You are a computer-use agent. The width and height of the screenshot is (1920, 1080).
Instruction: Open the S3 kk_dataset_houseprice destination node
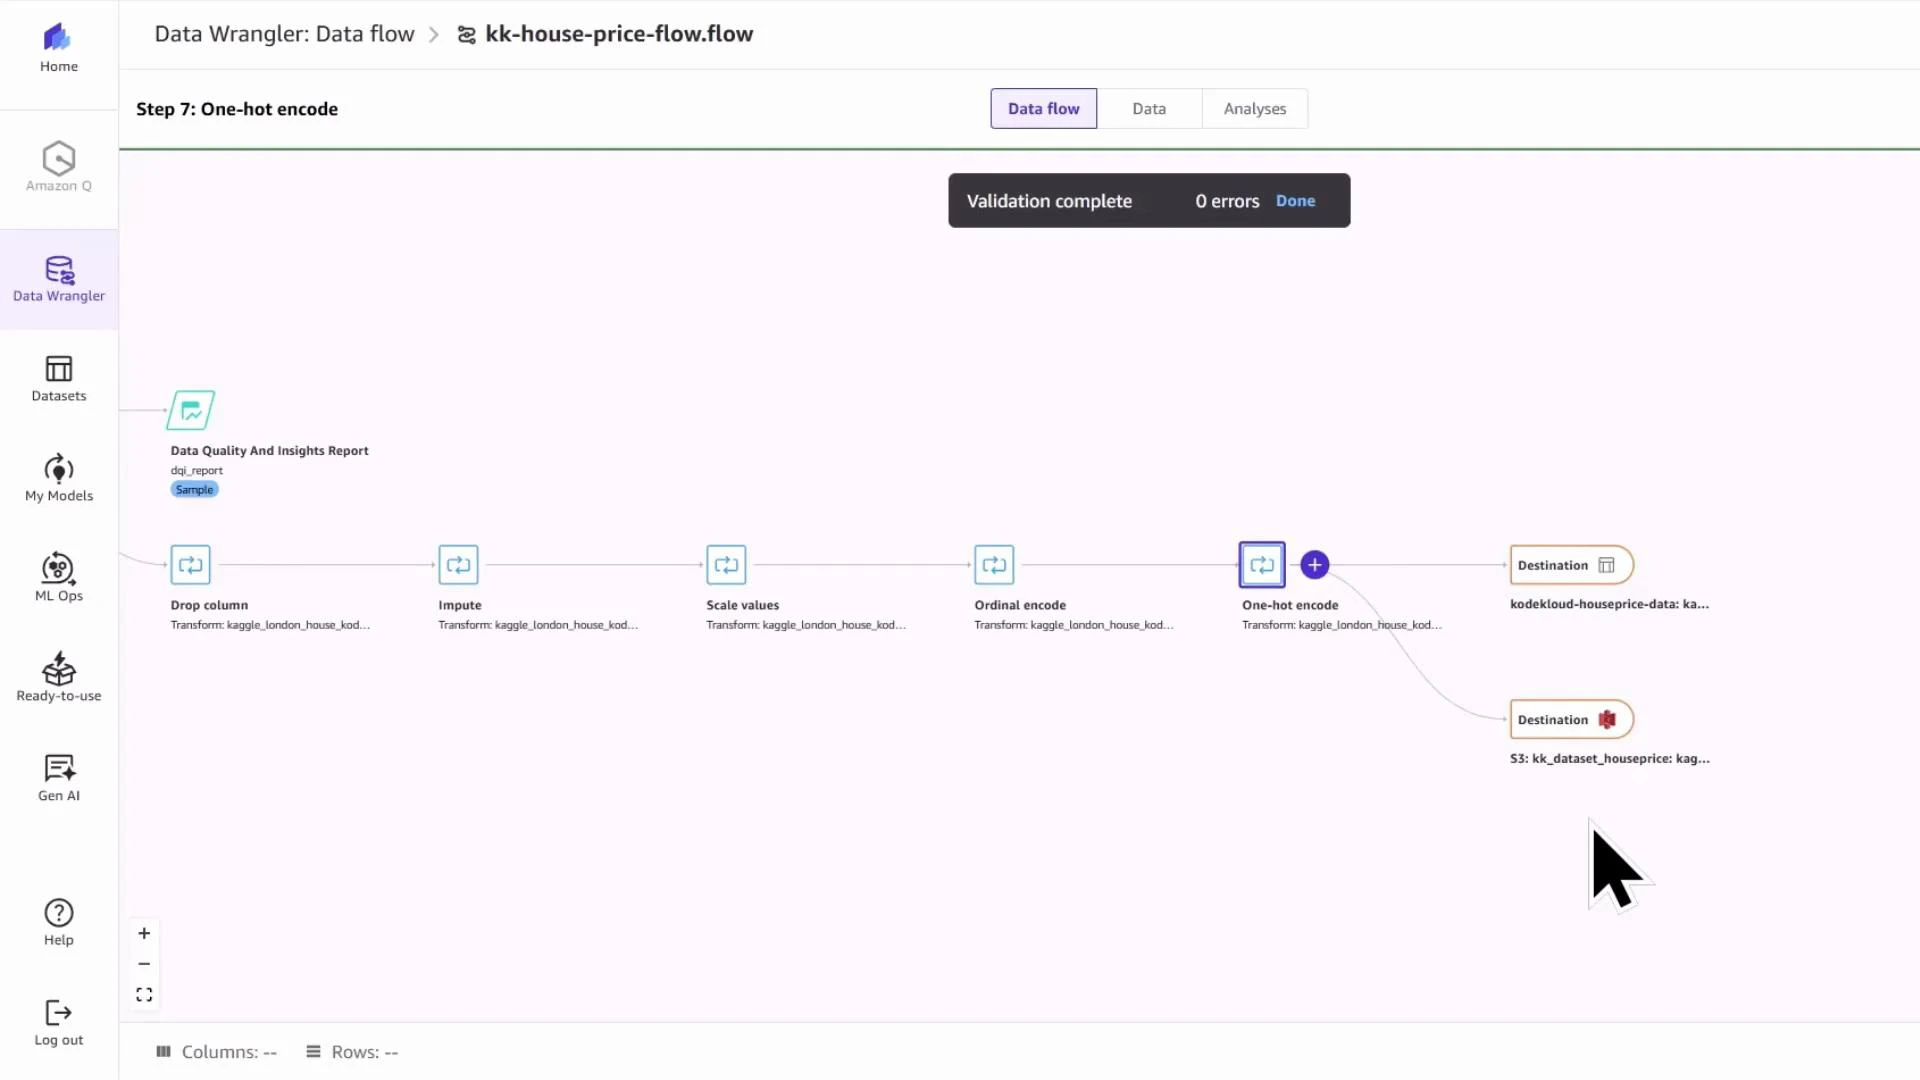pyautogui.click(x=1569, y=719)
